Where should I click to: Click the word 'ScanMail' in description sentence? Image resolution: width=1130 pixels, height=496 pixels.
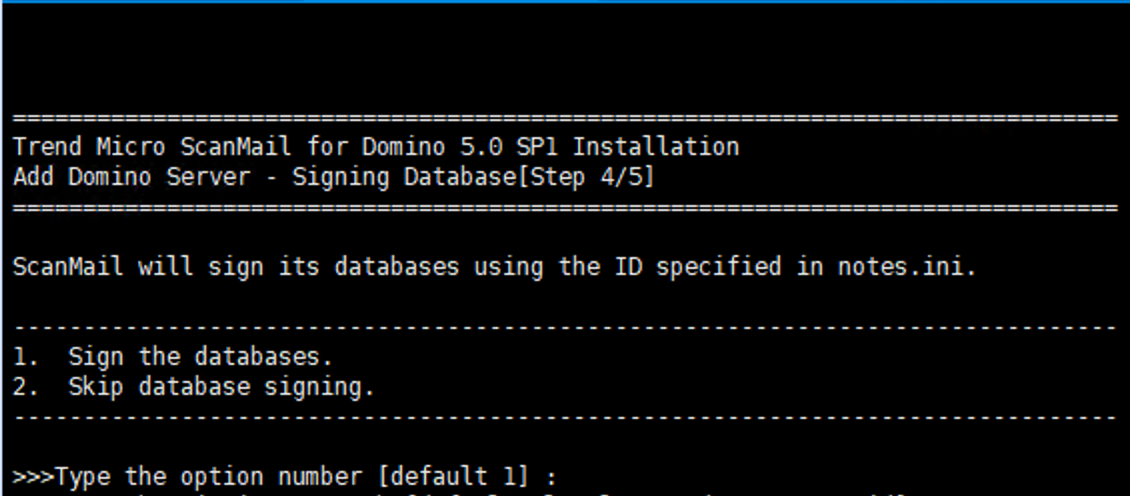coord(69,267)
